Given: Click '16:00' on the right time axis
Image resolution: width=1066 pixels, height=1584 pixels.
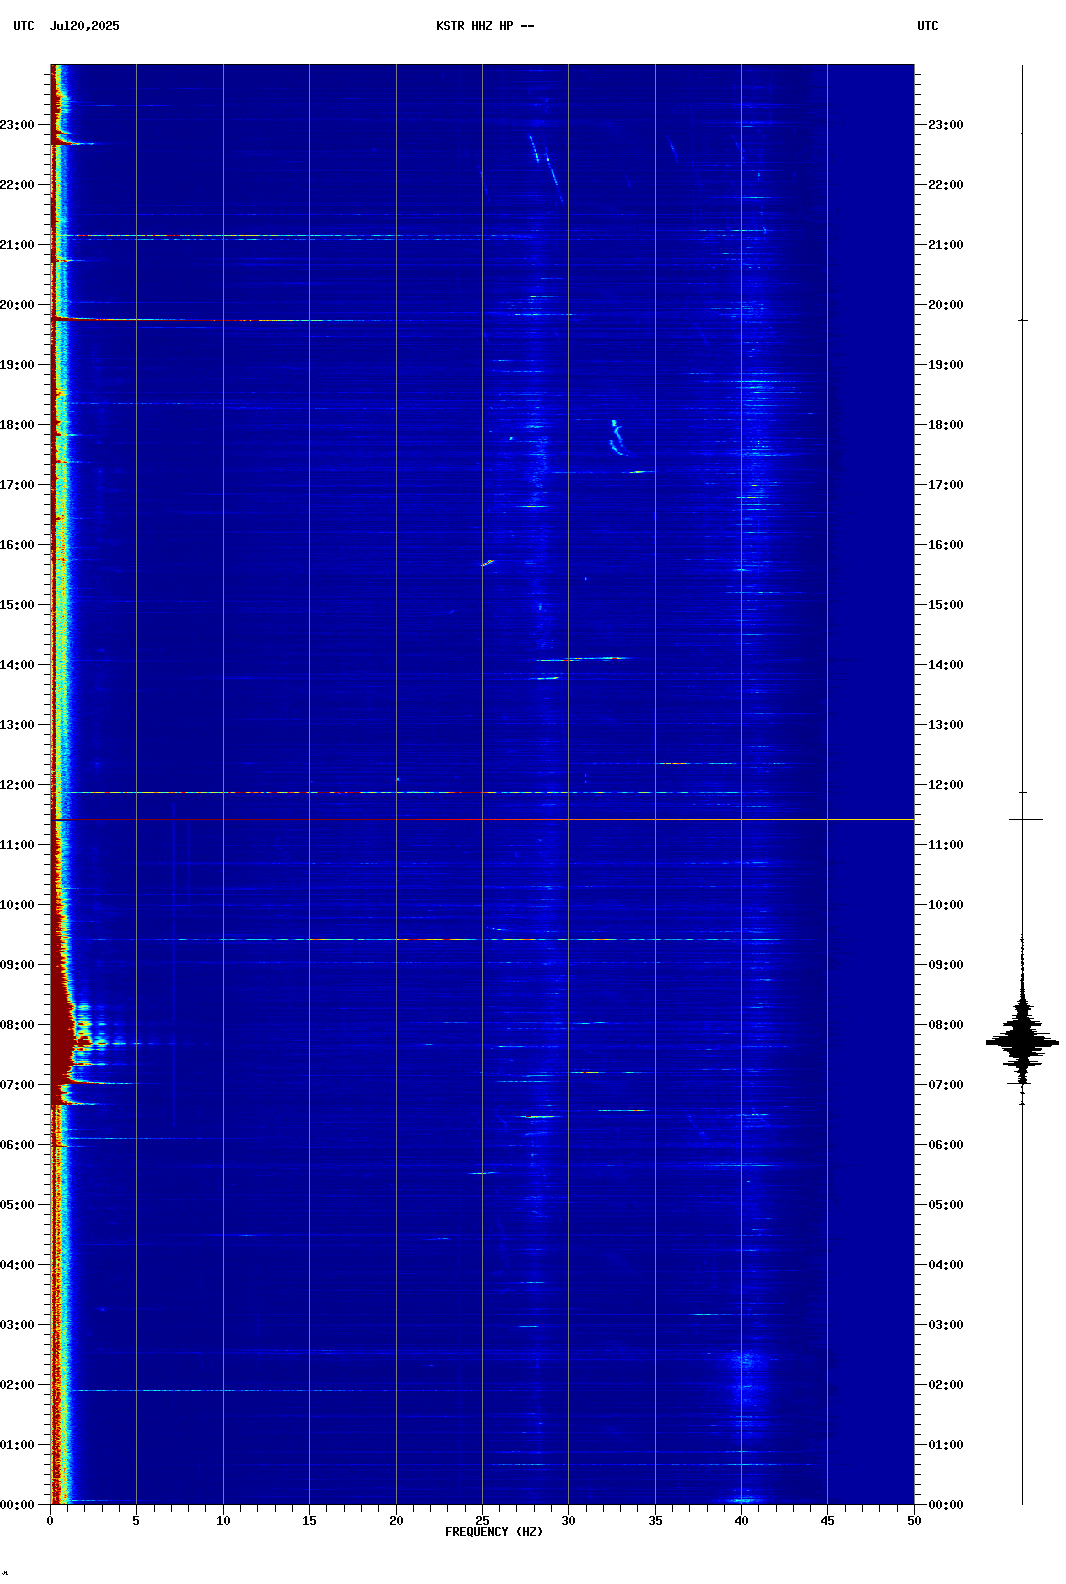Looking at the screenshot, I should [x=946, y=545].
